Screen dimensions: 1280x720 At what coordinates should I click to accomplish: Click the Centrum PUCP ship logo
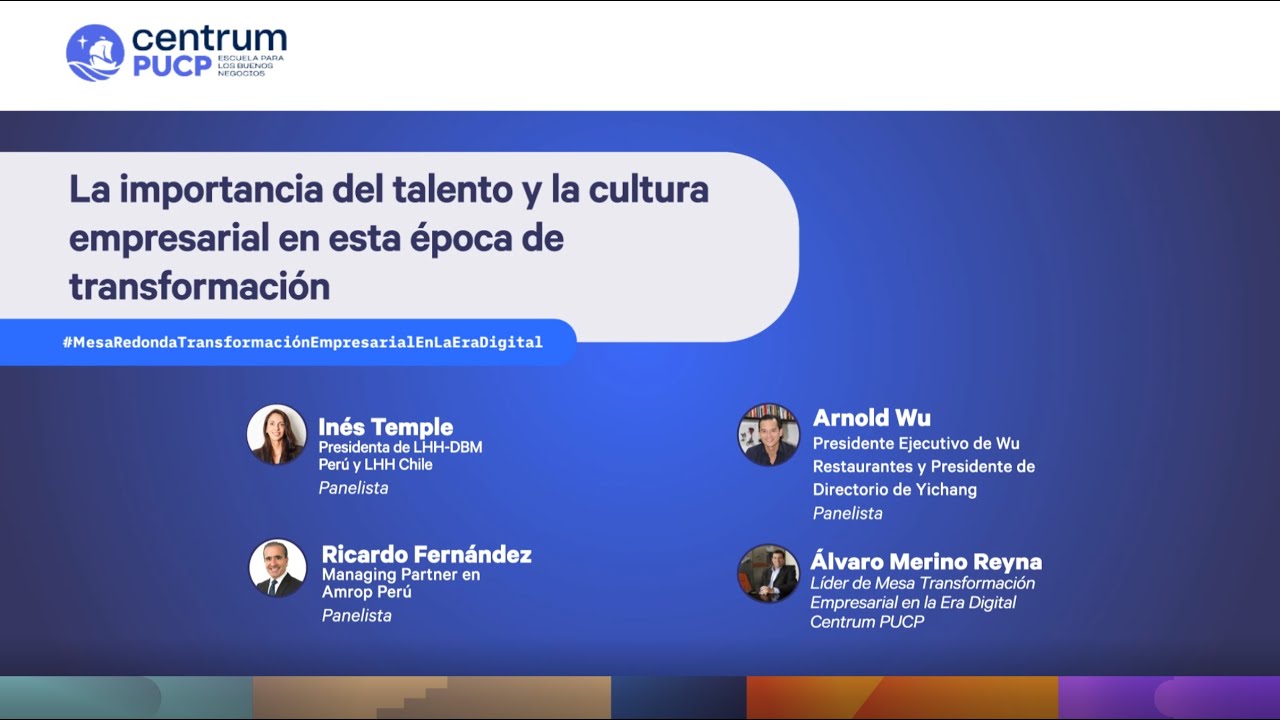pyautogui.click(x=95, y=53)
